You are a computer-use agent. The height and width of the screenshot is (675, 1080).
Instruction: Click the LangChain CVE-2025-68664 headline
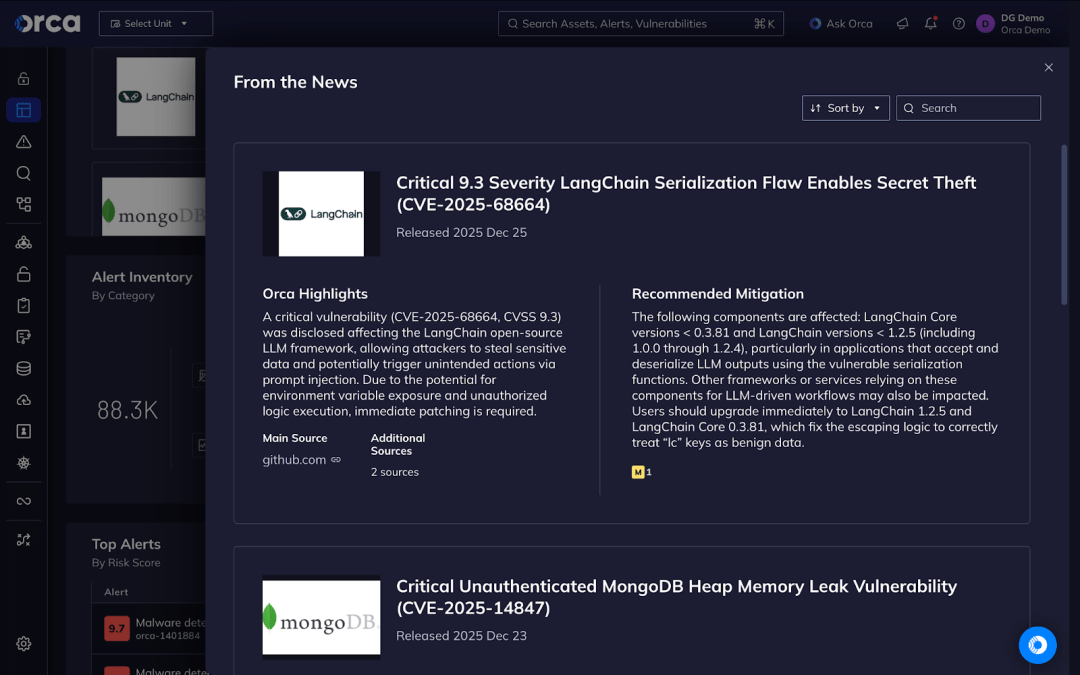click(x=686, y=193)
